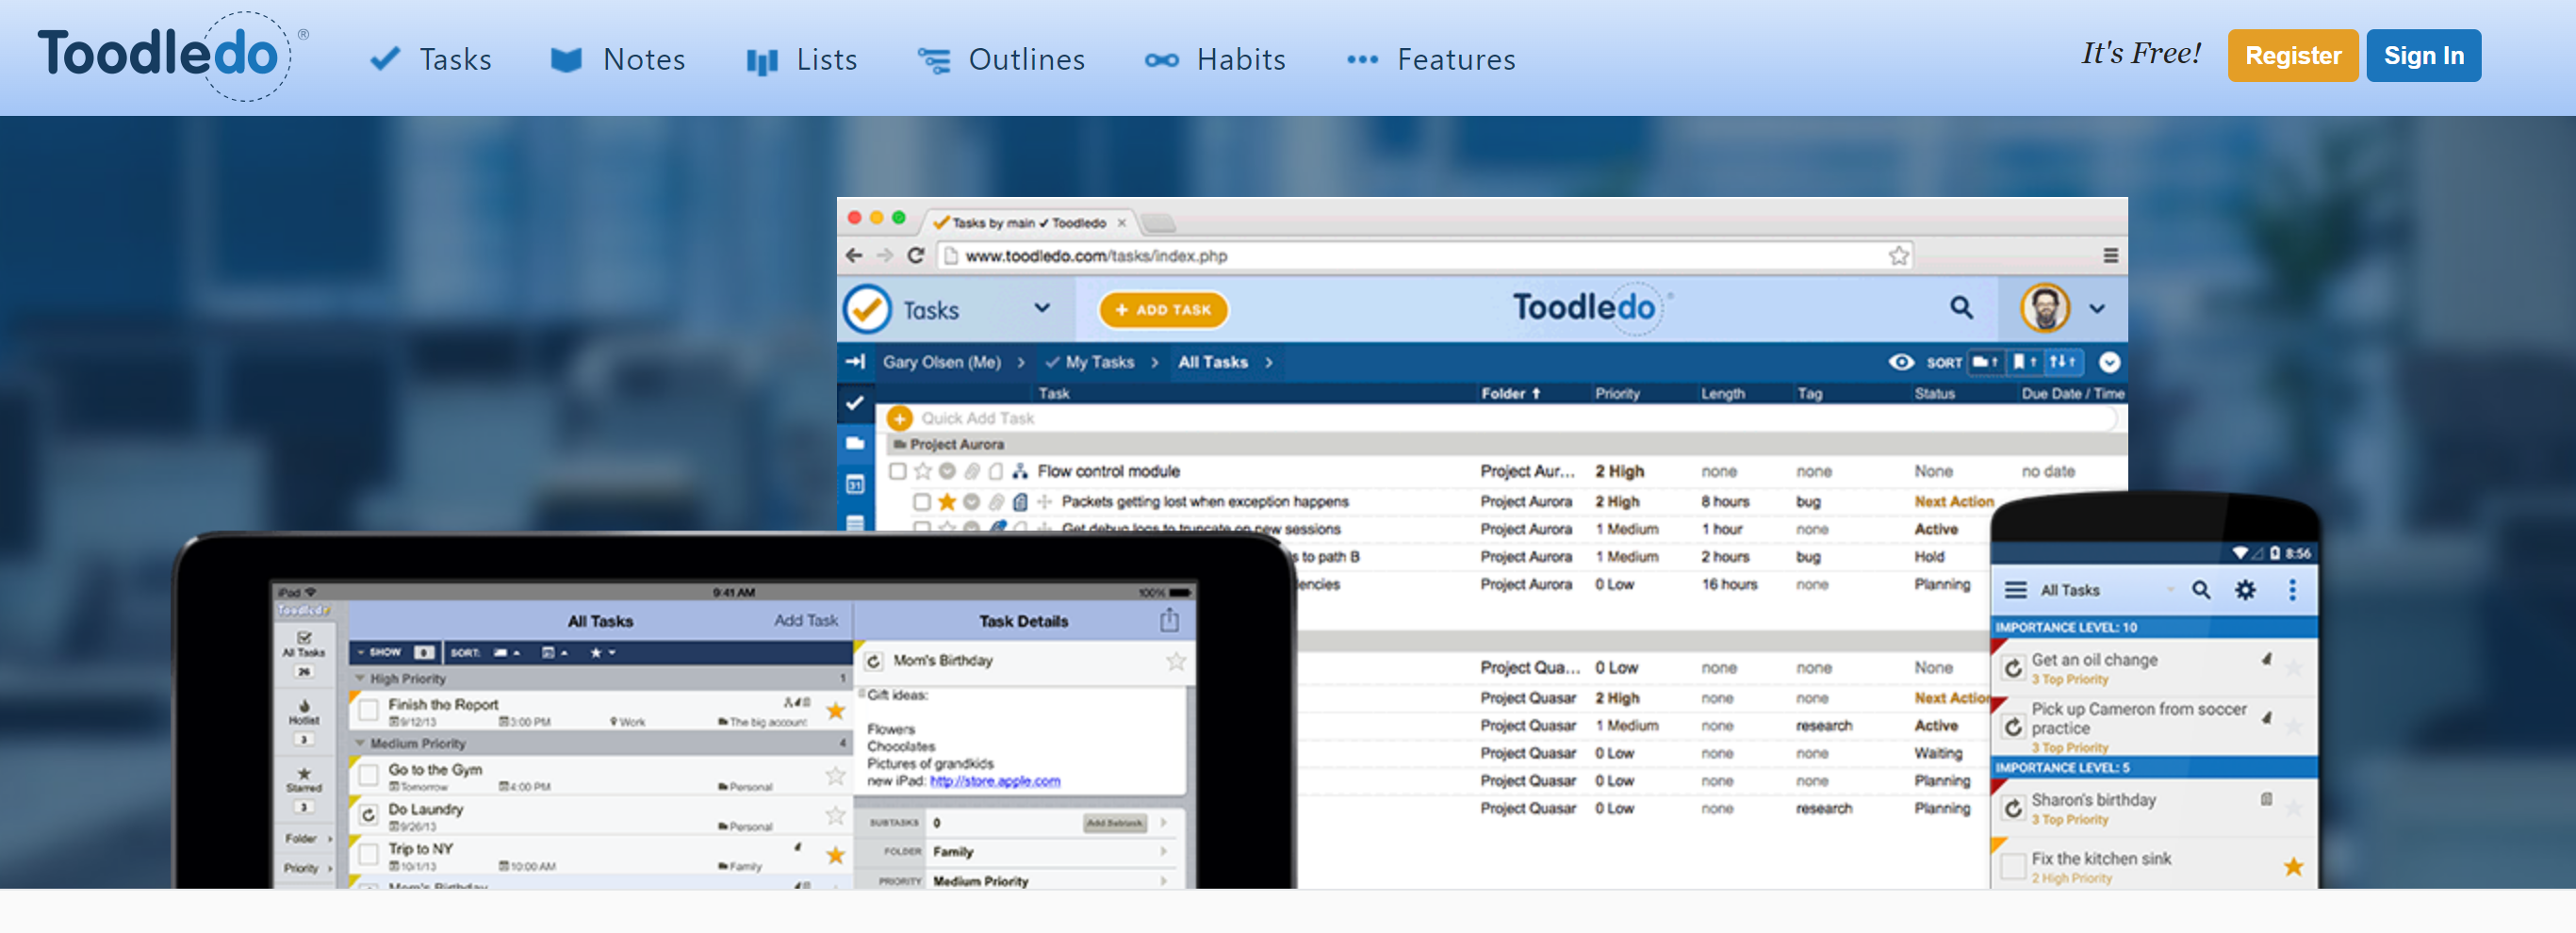This screenshot has height=933, width=2576.
Task: Open the overflow three-dot menu in phone app
Action: 2292,590
